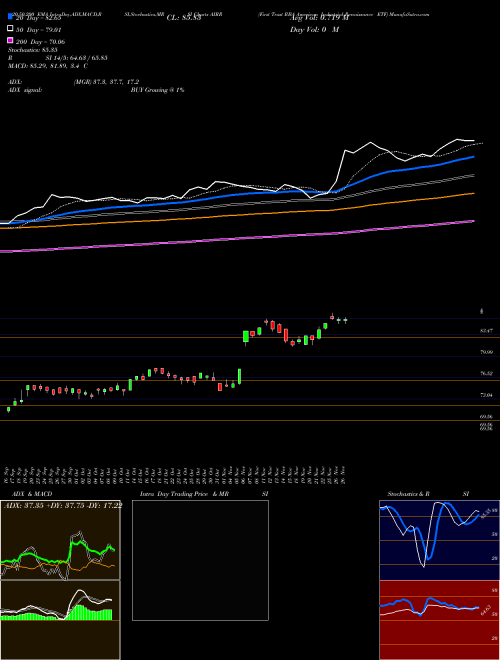500x660 pixels.
Task: Open the empty Intra Day Trading chart box
Action: tap(200, 560)
